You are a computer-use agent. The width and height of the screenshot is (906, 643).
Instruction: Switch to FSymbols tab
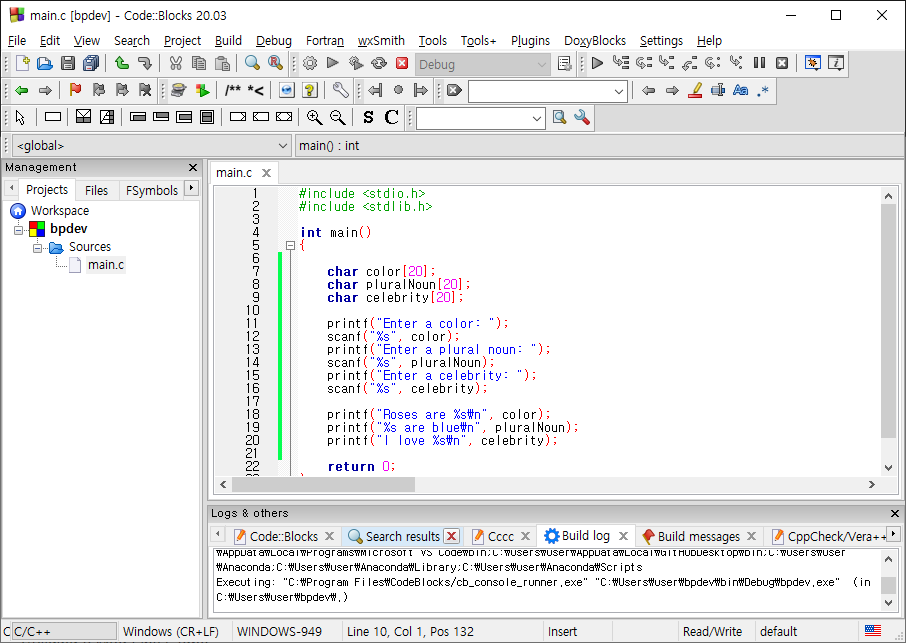point(152,190)
